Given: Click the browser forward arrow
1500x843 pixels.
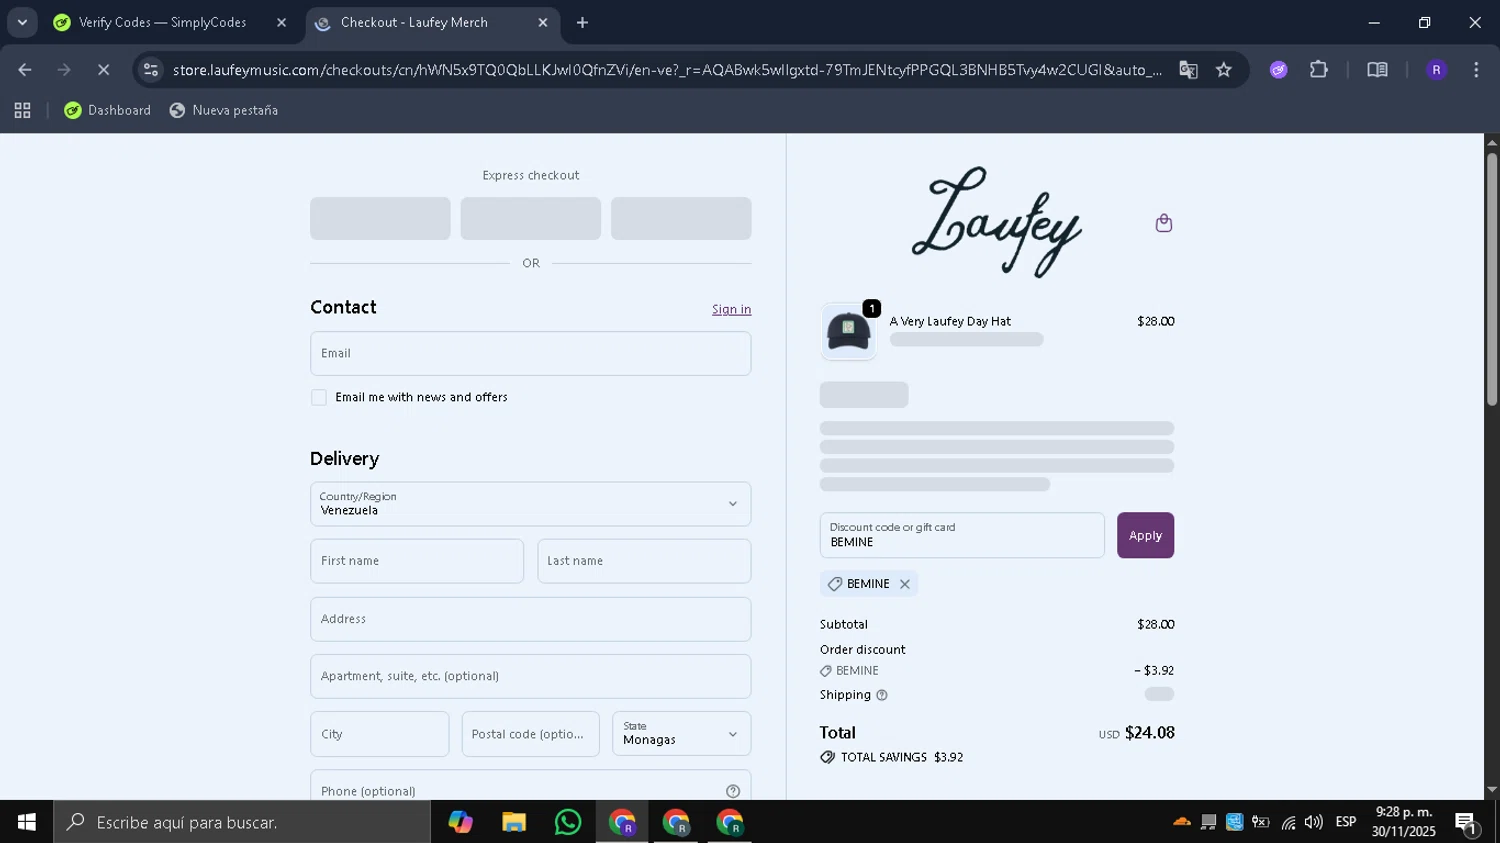Looking at the screenshot, I should pyautogui.click(x=64, y=70).
